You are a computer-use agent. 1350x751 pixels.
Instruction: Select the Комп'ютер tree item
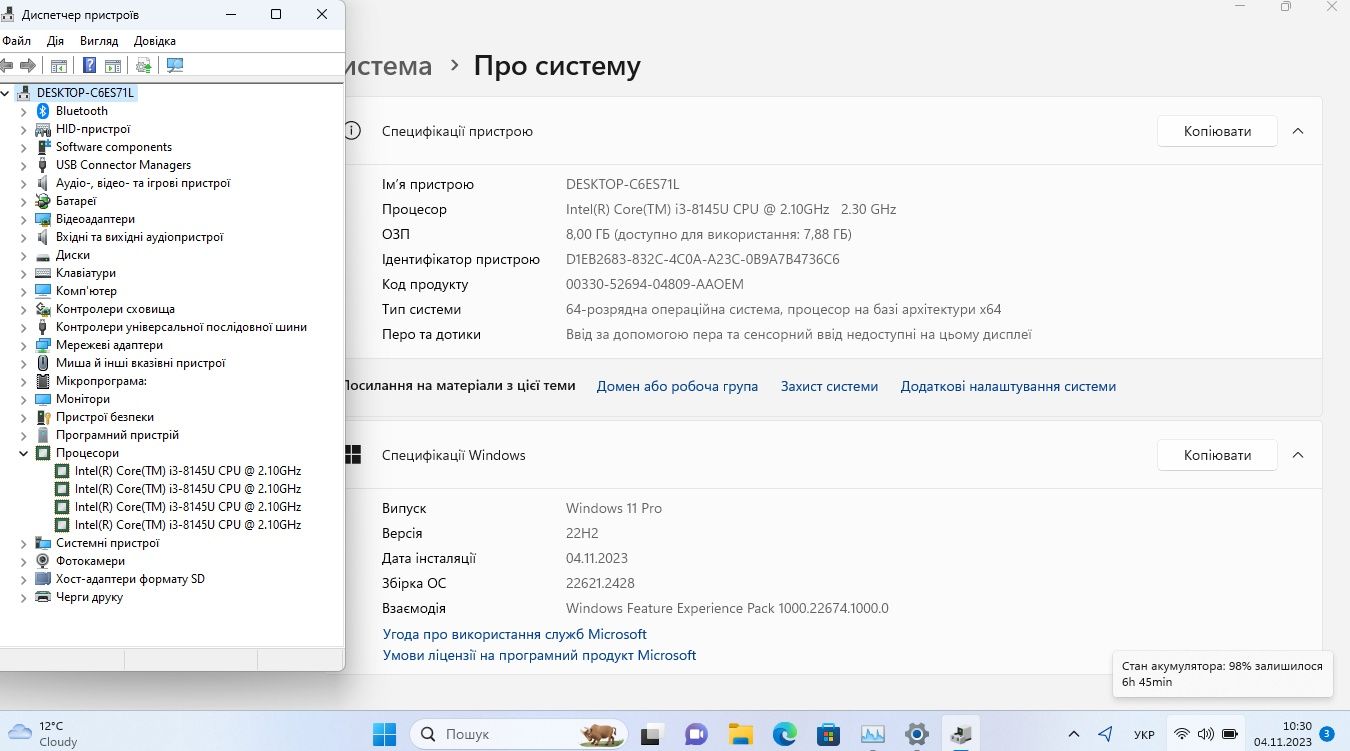86,291
